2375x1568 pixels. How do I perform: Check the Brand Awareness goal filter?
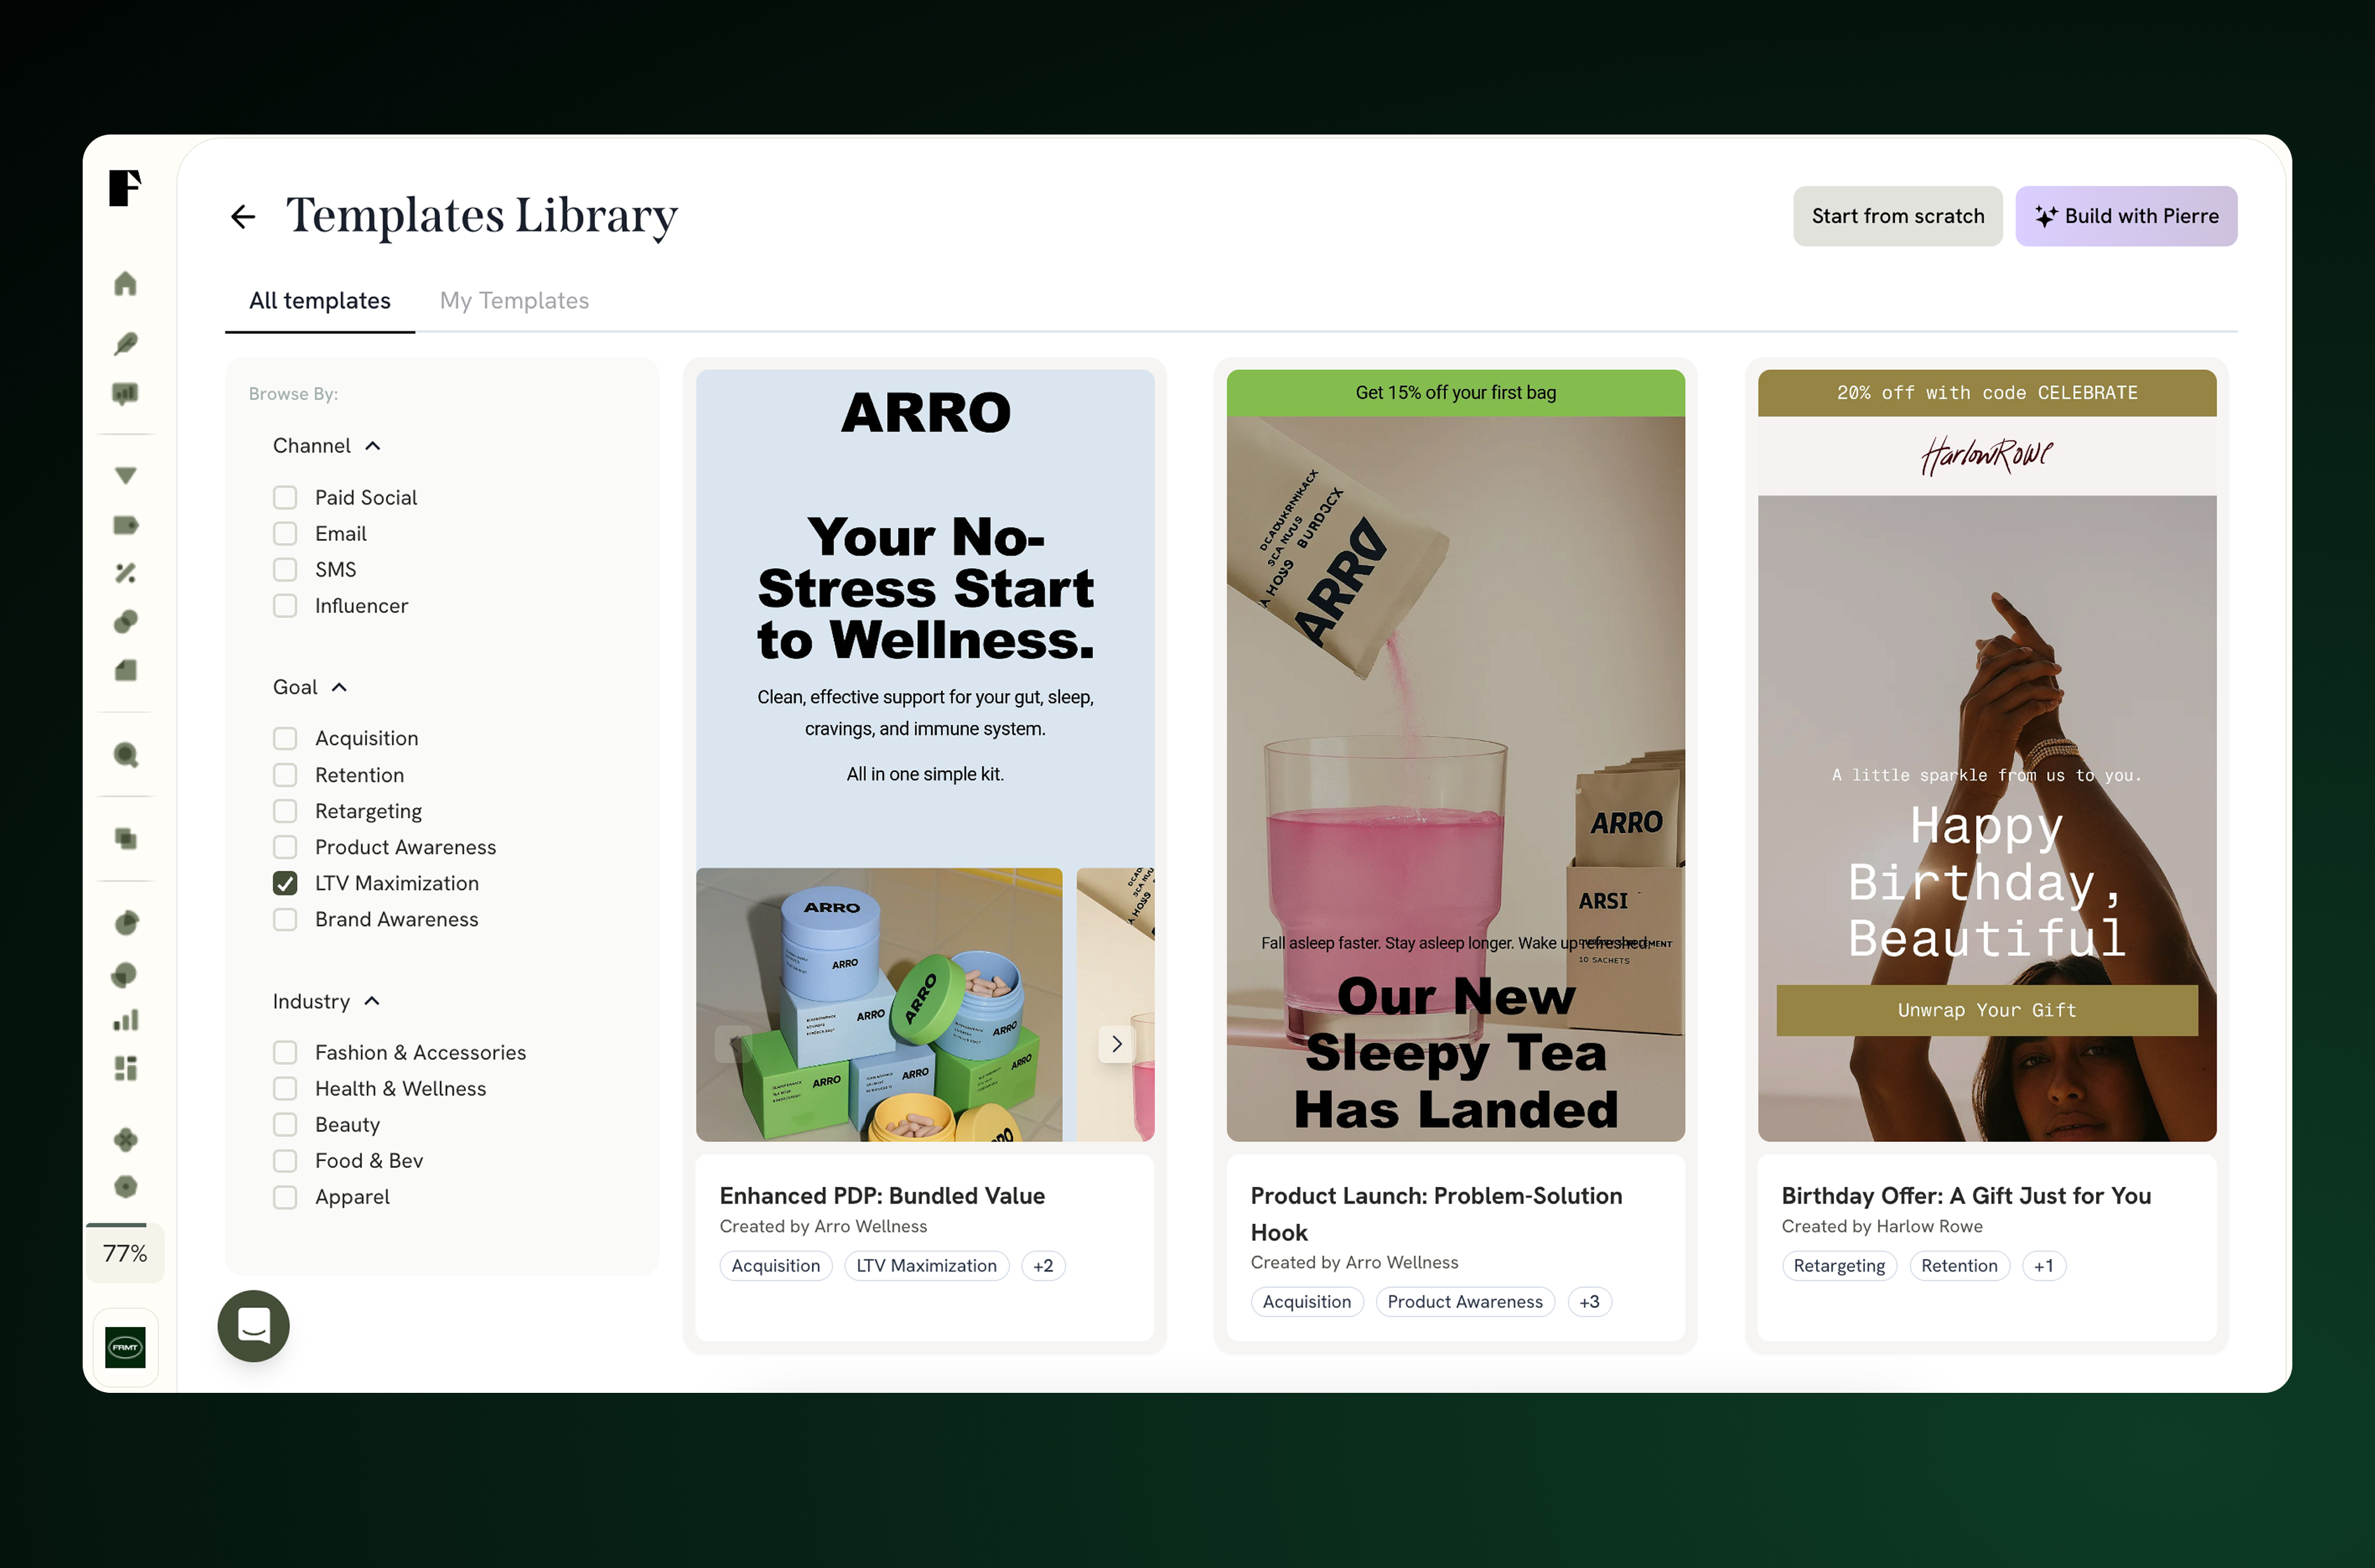(285, 919)
